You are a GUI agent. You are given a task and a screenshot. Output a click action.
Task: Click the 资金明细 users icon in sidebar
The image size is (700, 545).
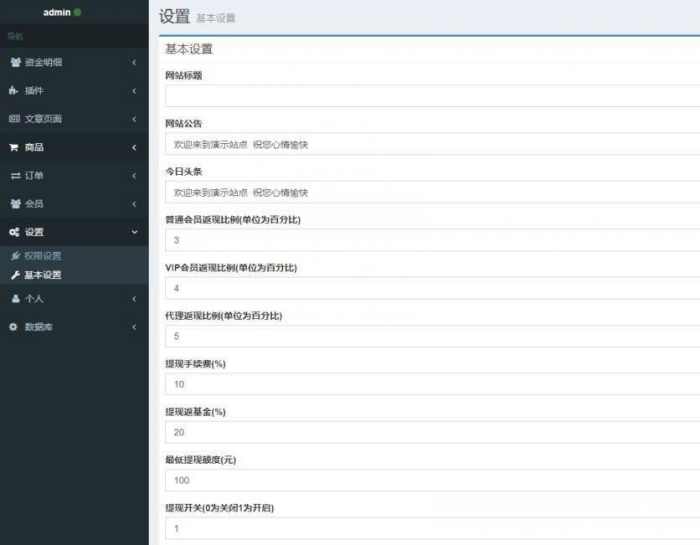[x=14, y=62]
